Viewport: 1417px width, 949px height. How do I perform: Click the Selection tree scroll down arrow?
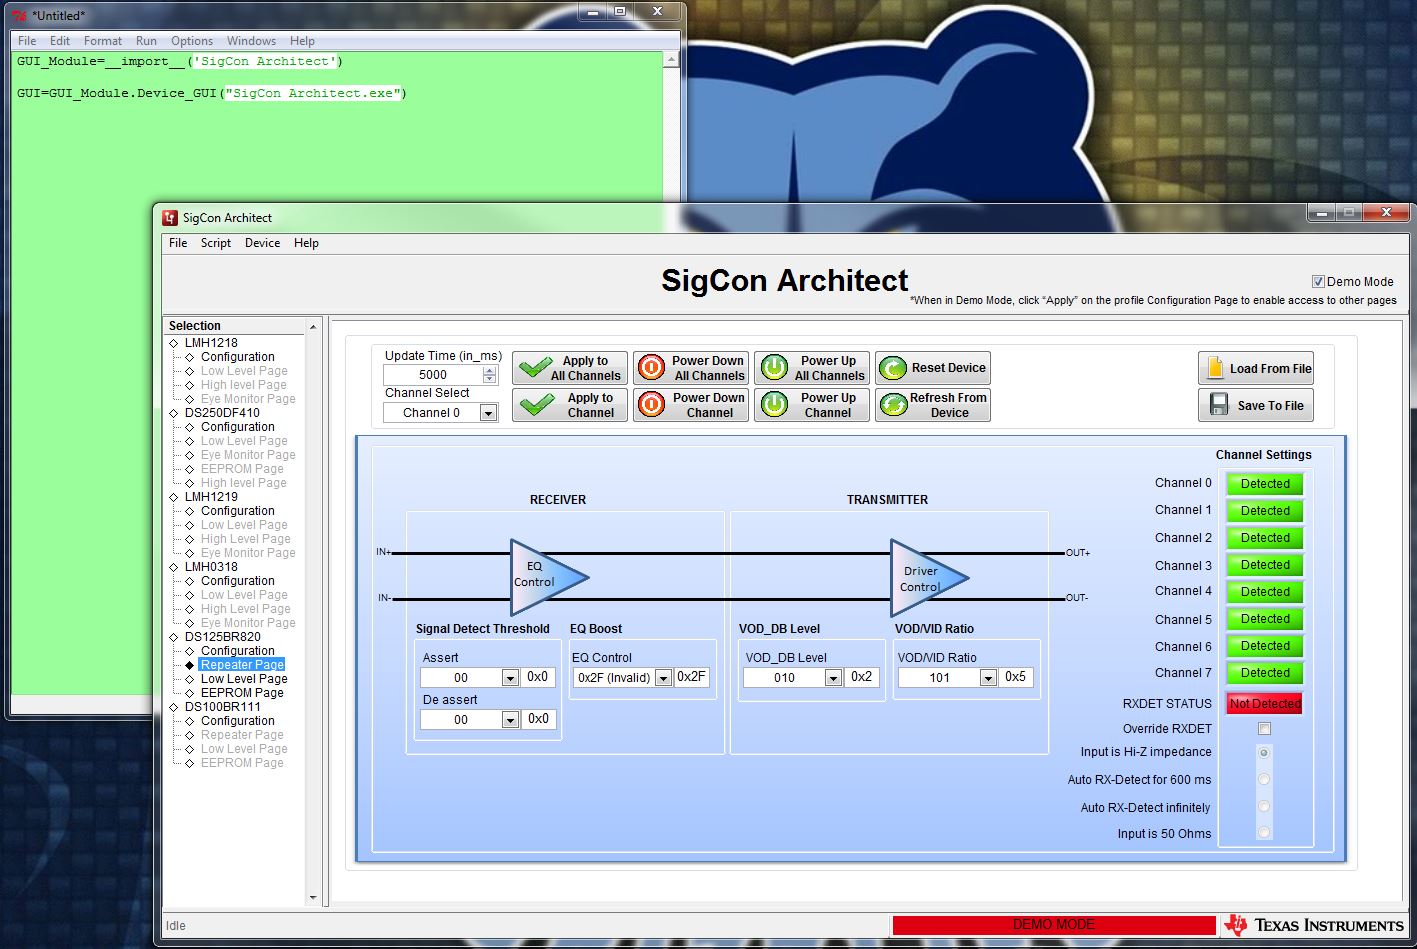tap(313, 898)
